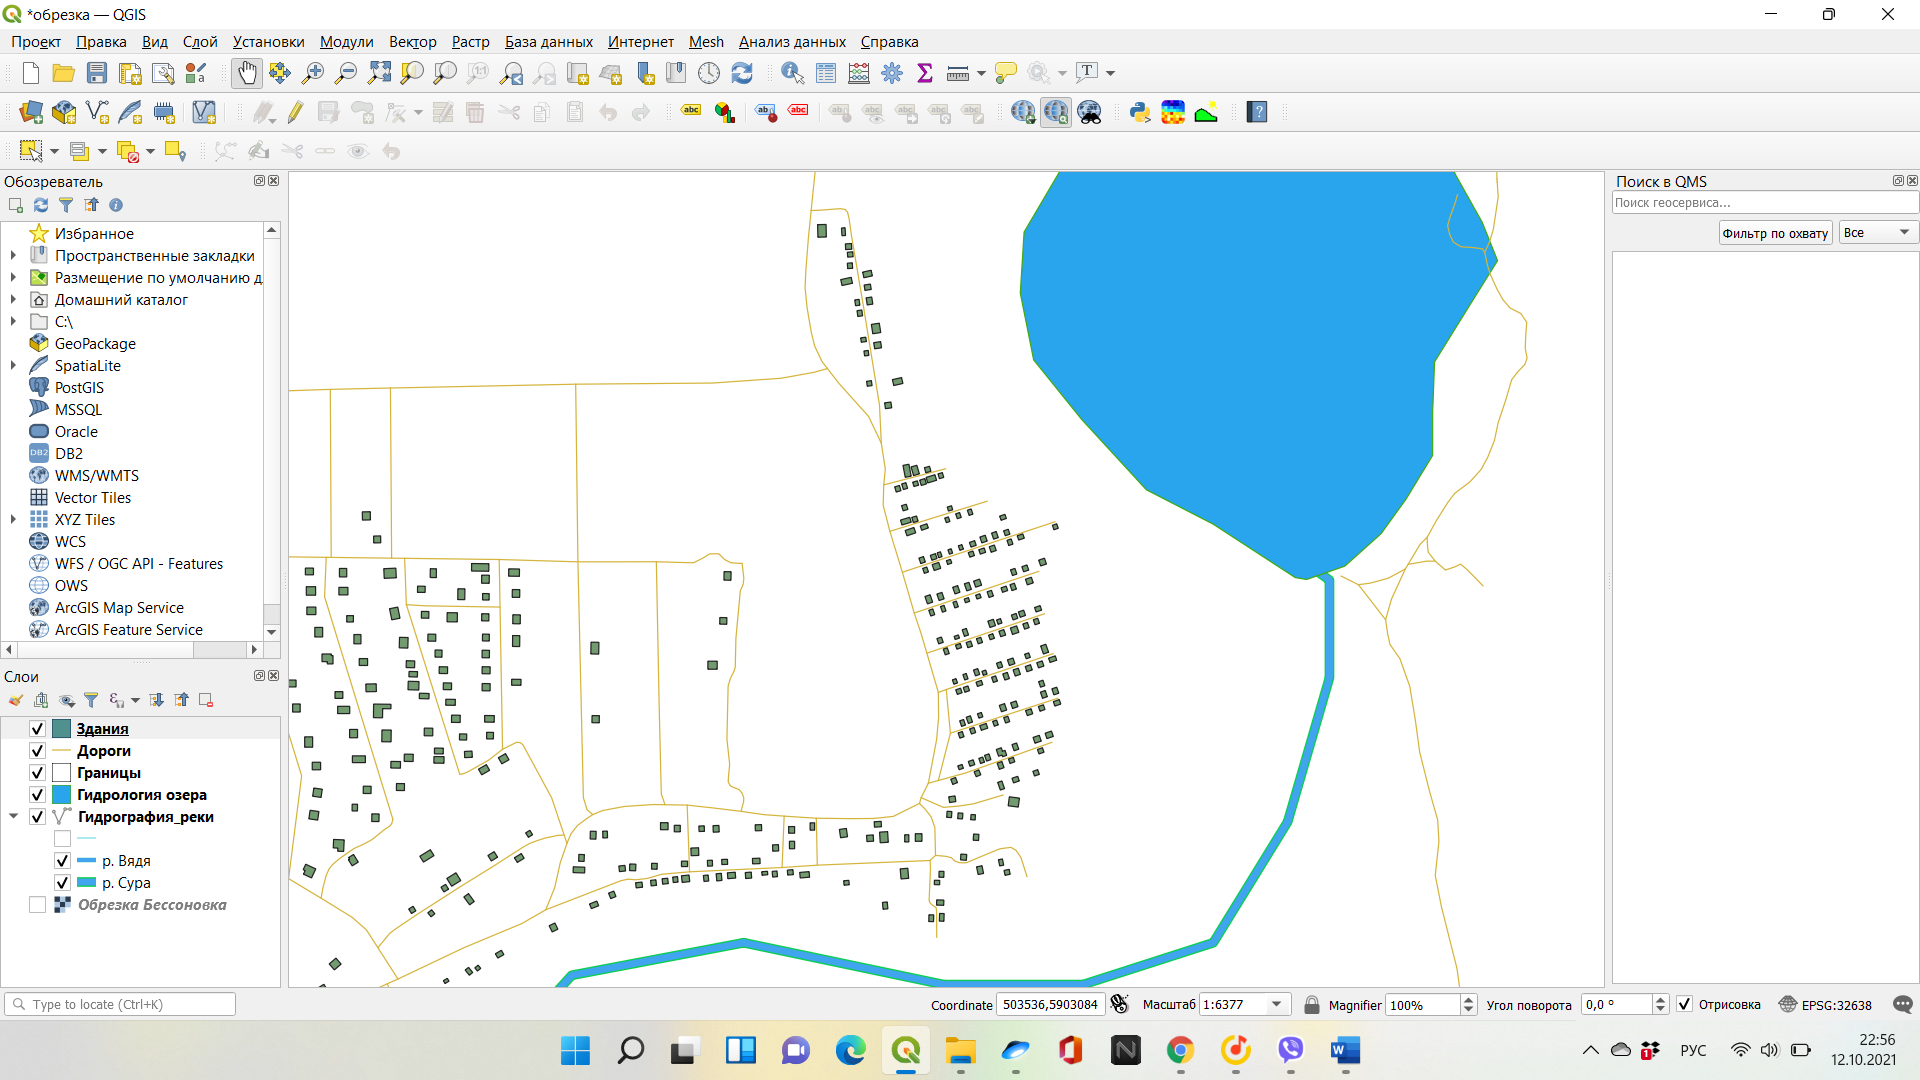Click the Refresh map icon in toolbar
The image size is (1920, 1080).
742,73
